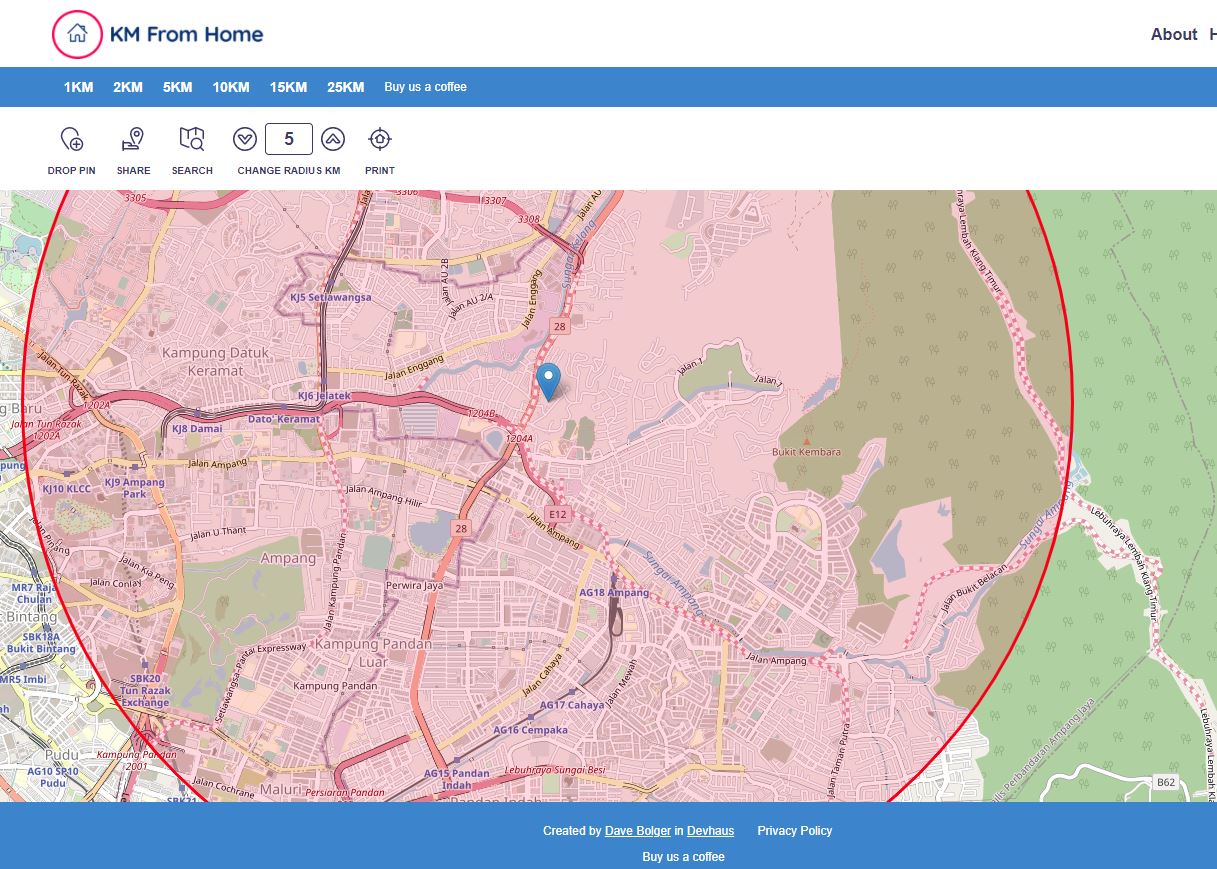This screenshot has width=1217, height=869.
Task: Click the blue home pin marker on map
Action: (548, 382)
